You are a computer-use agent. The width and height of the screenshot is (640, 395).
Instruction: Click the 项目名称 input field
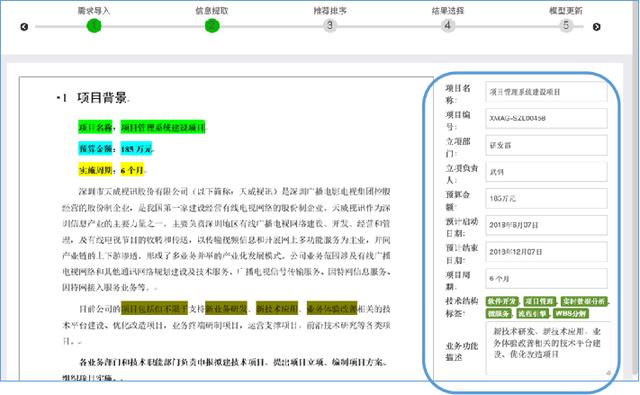(546, 92)
